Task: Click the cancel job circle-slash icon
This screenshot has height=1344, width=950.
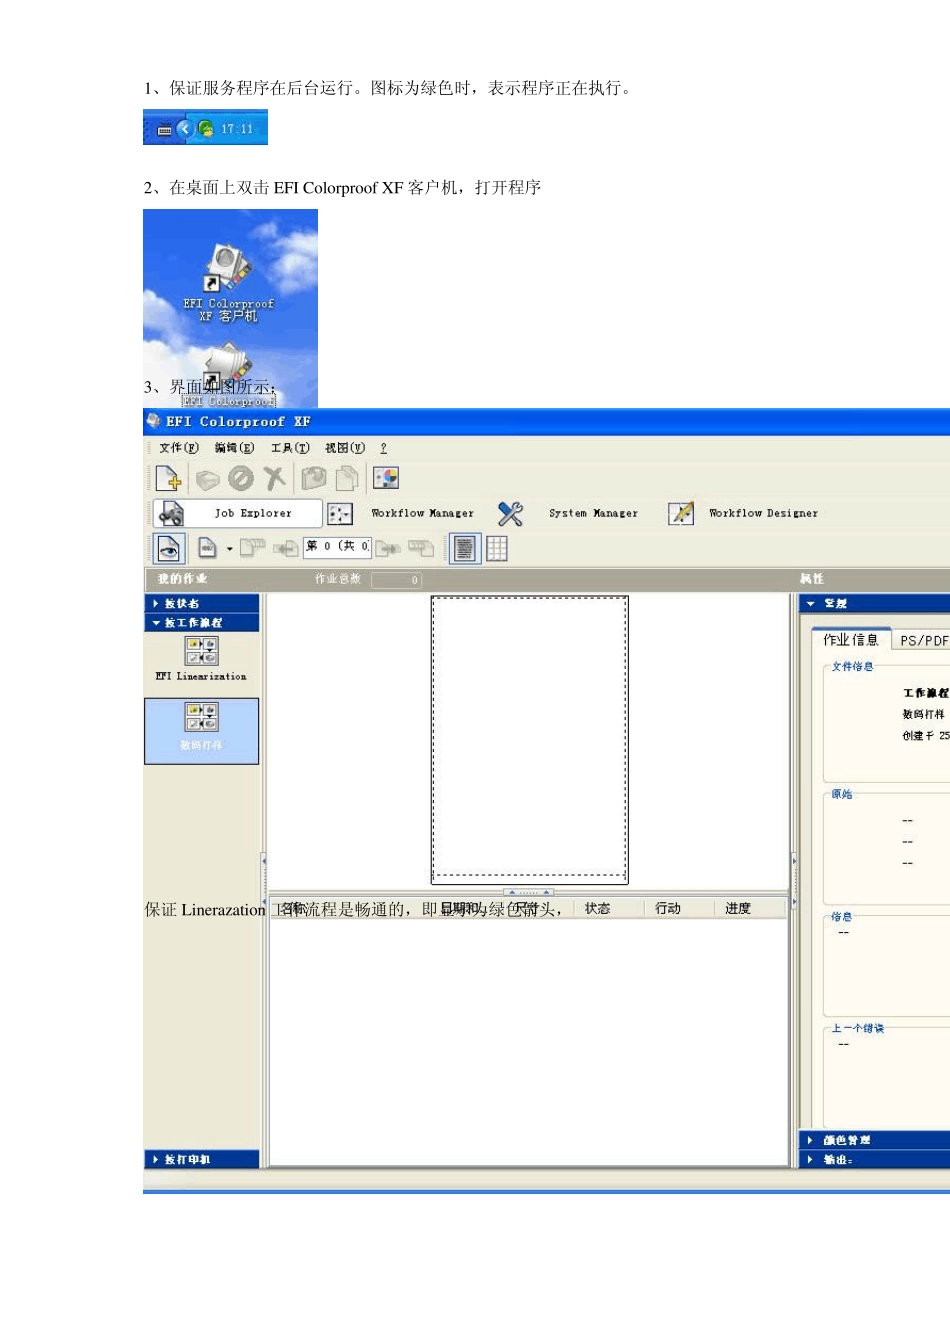Action: (x=241, y=479)
